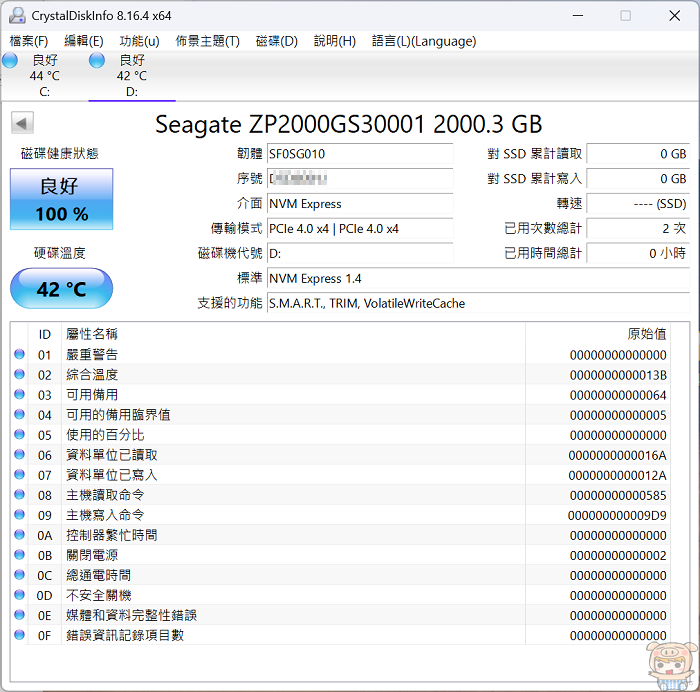The image size is (700, 692).
Task: Click the status orb for drive D:
Action: click(97, 61)
